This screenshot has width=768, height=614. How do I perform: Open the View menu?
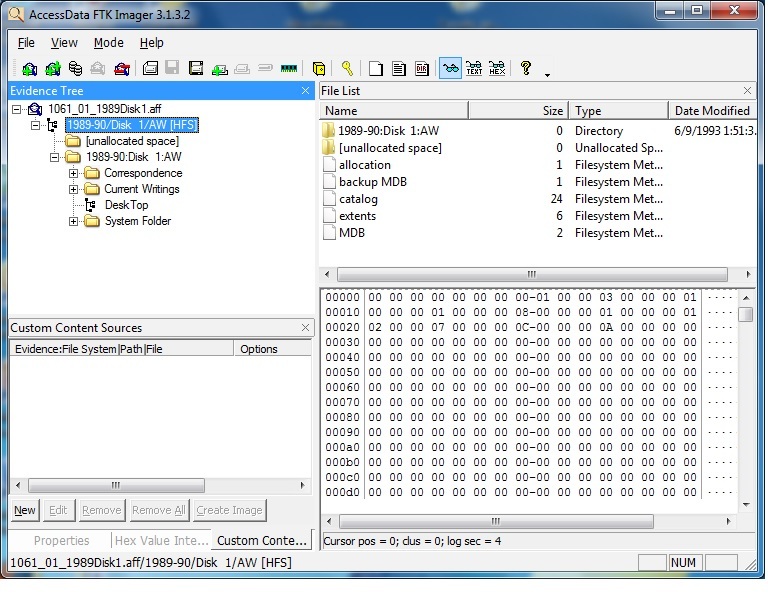coord(64,43)
